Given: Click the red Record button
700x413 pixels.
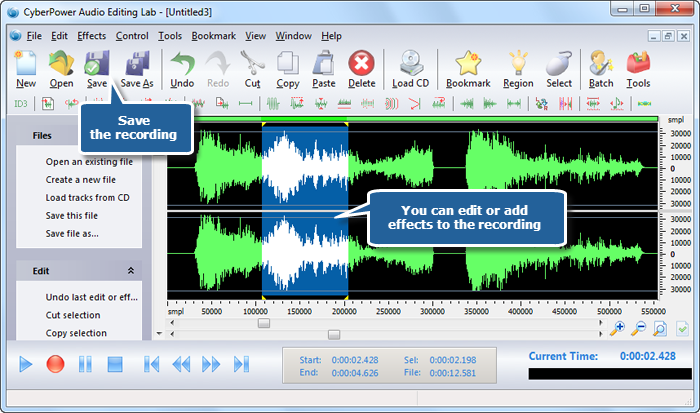Looking at the screenshot, I should click(55, 364).
